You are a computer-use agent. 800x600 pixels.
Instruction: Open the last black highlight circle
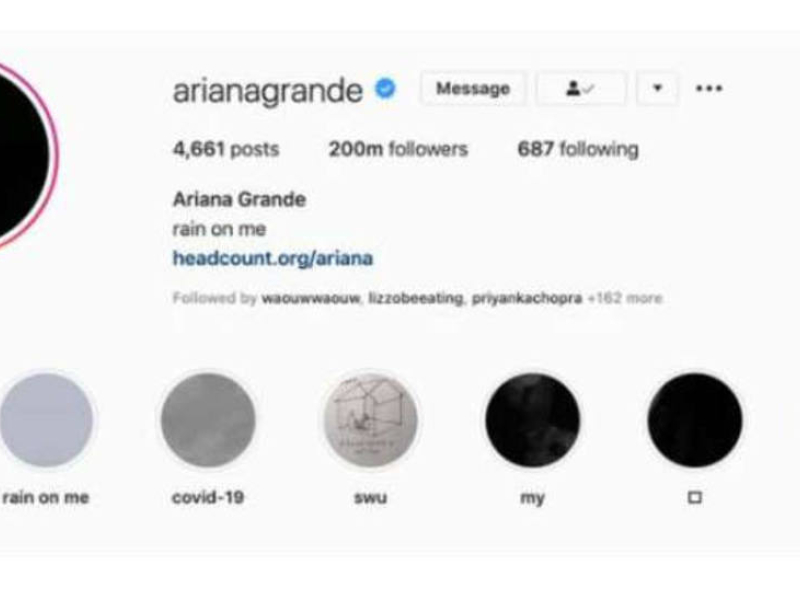(695, 420)
